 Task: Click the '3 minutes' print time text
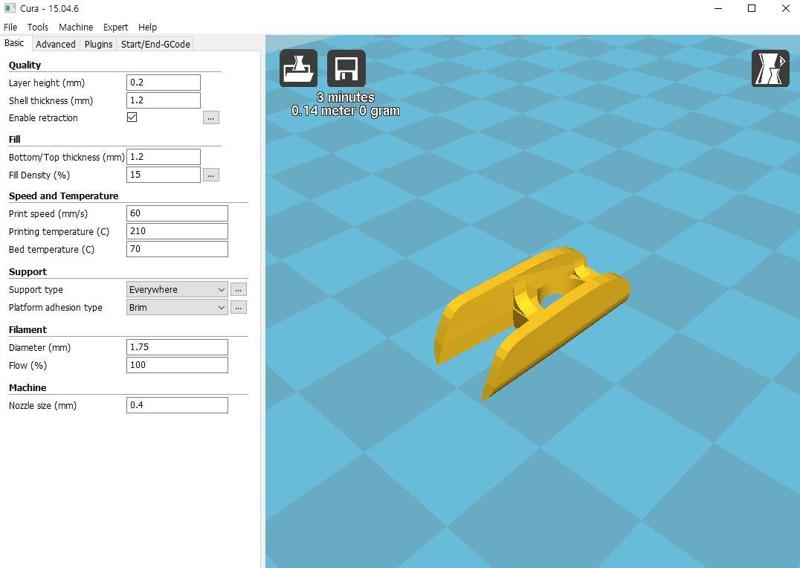click(345, 97)
